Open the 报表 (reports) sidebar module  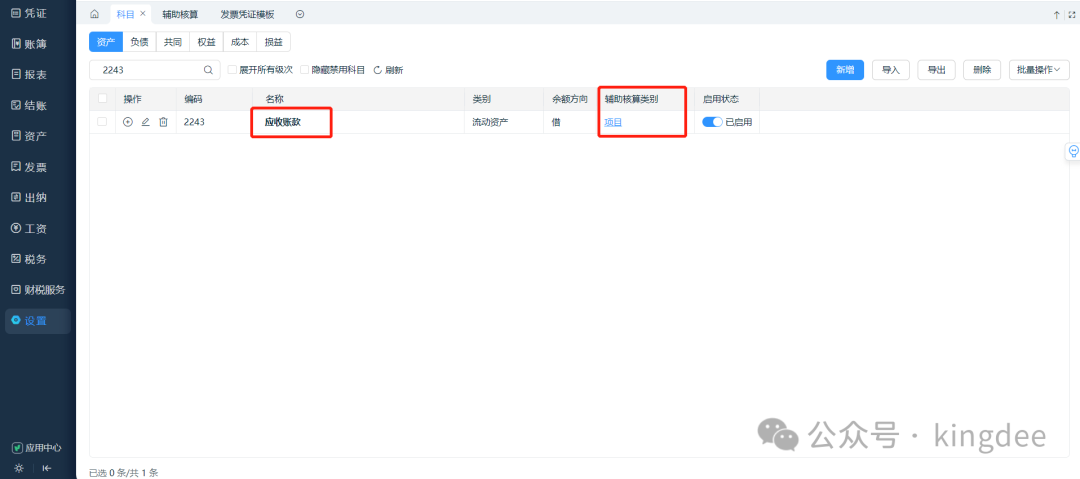point(29,74)
